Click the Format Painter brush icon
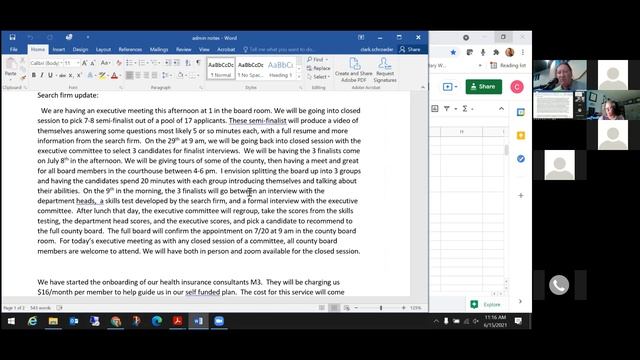The width and height of the screenshot is (640, 360). (23, 76)
